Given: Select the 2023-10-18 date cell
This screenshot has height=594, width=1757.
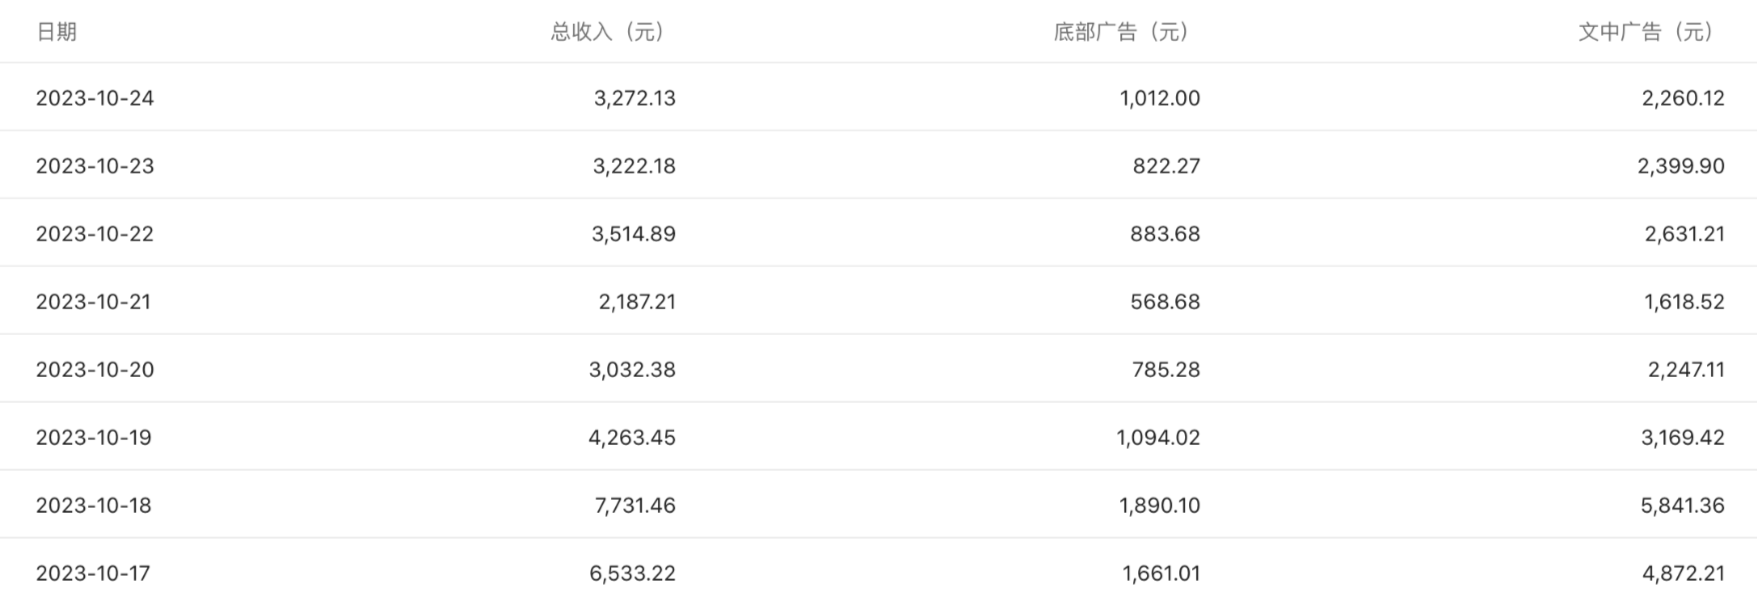Looking at the screenshot, I should 94,506.
